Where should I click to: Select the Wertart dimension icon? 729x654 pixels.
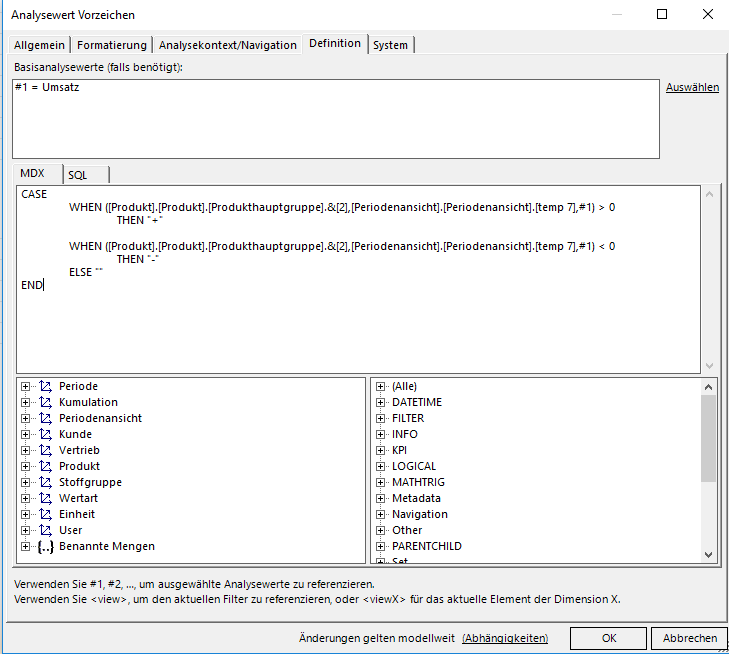45,498
